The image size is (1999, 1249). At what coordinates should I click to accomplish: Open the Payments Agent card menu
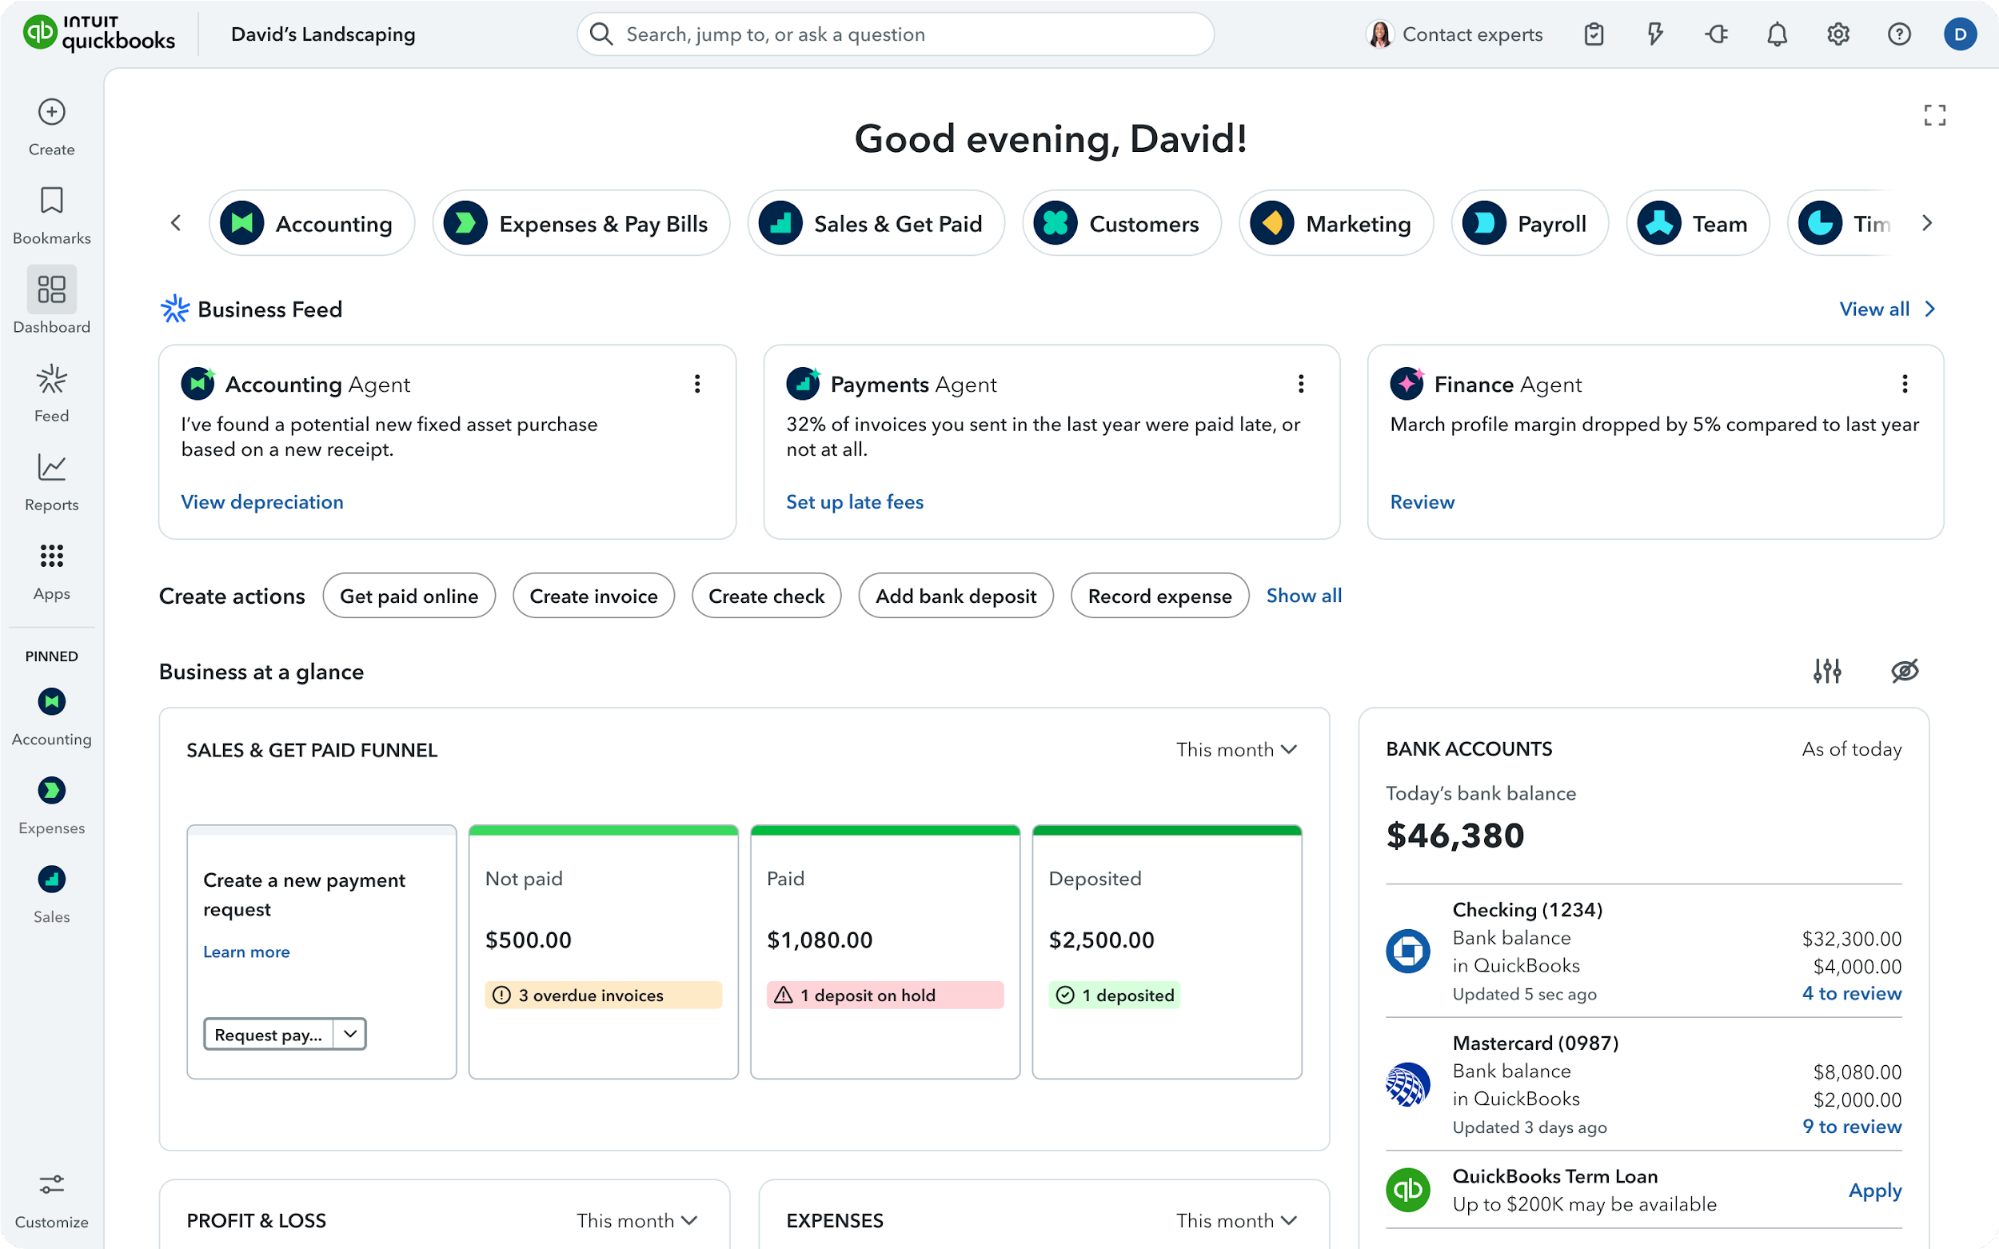1301,383
